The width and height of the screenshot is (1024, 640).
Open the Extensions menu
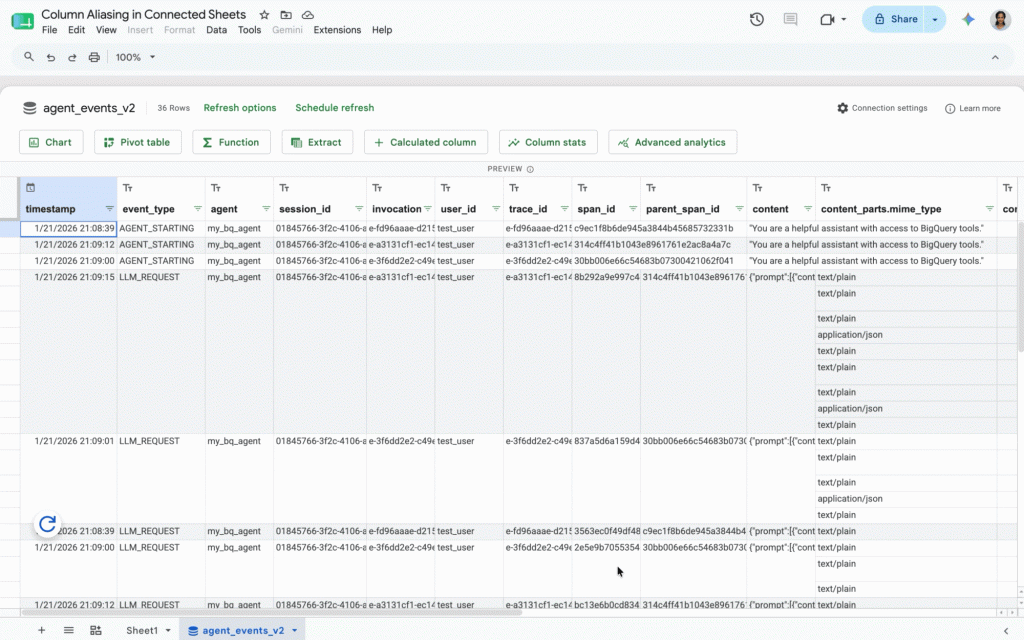[337, 30]
